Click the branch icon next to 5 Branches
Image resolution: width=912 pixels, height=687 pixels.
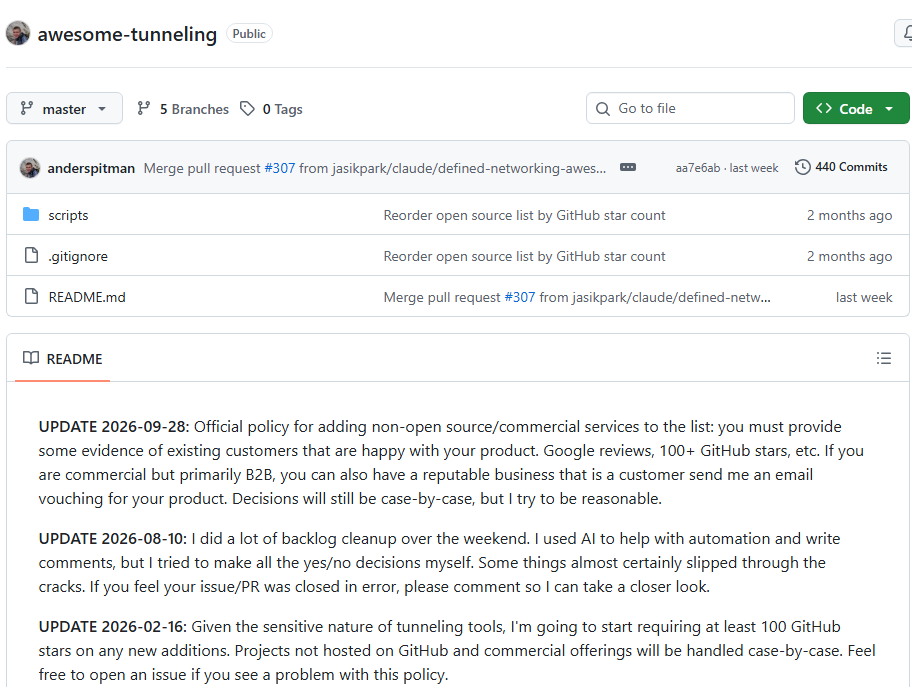click(144, 108)
